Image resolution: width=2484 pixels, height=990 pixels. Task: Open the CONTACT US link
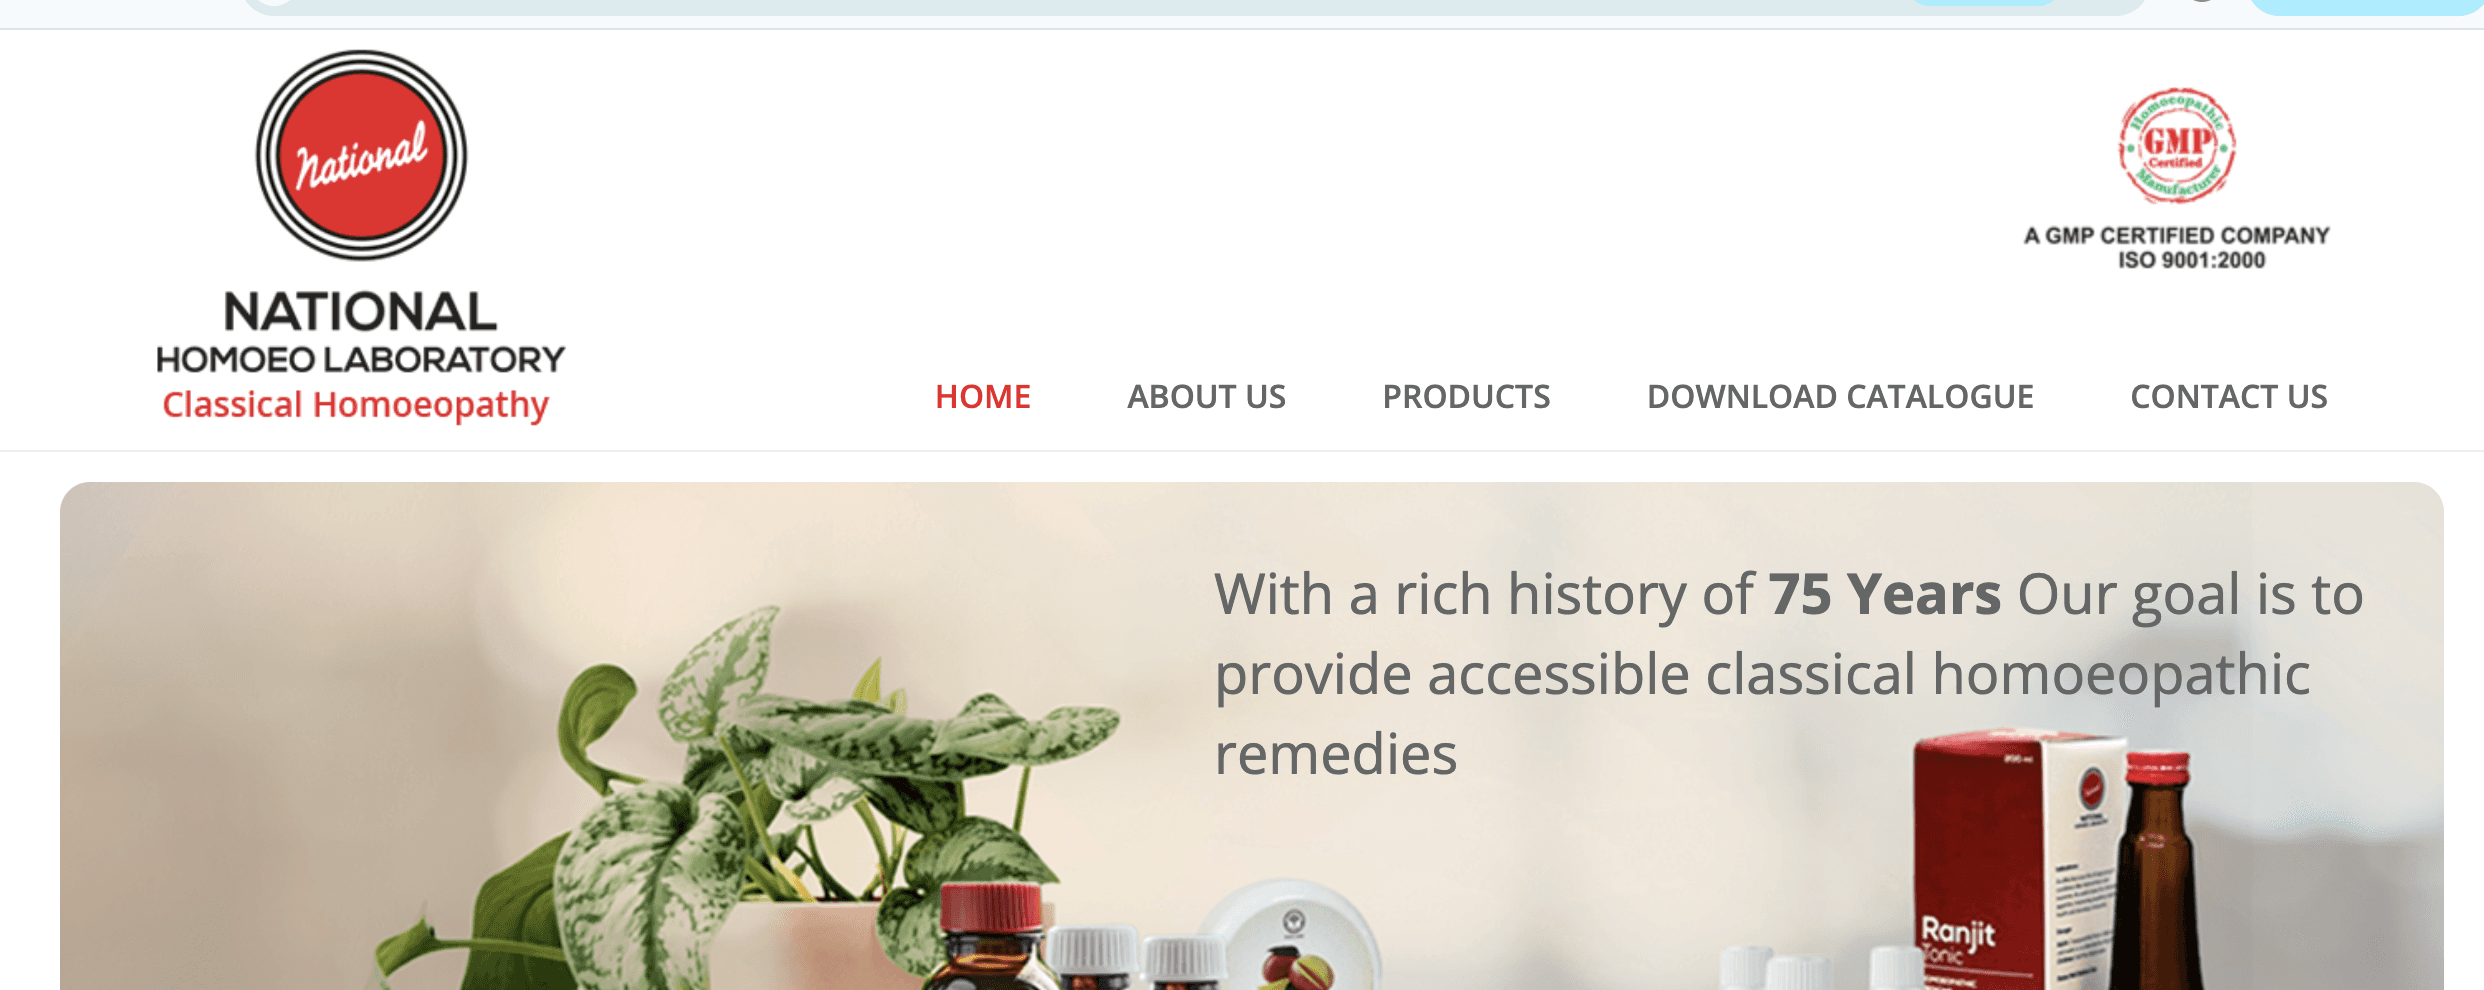pos(2229,397)
